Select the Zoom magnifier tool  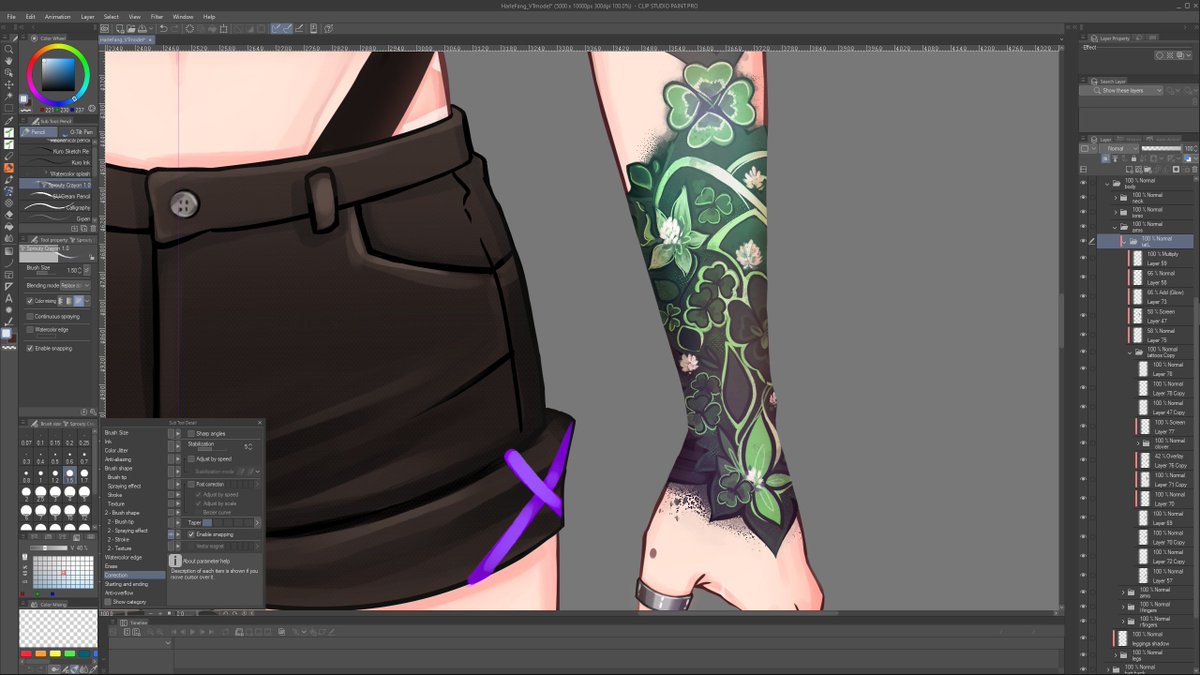pos(8,48)
